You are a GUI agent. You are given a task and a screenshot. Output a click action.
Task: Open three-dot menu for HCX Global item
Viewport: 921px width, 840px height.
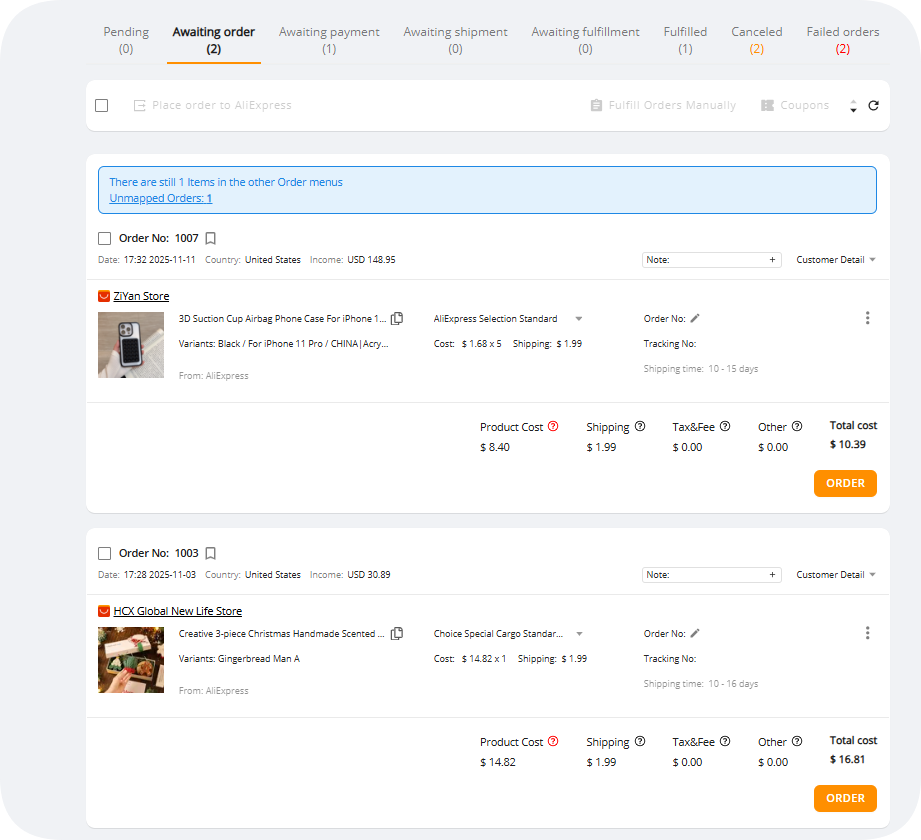point(867,633)
